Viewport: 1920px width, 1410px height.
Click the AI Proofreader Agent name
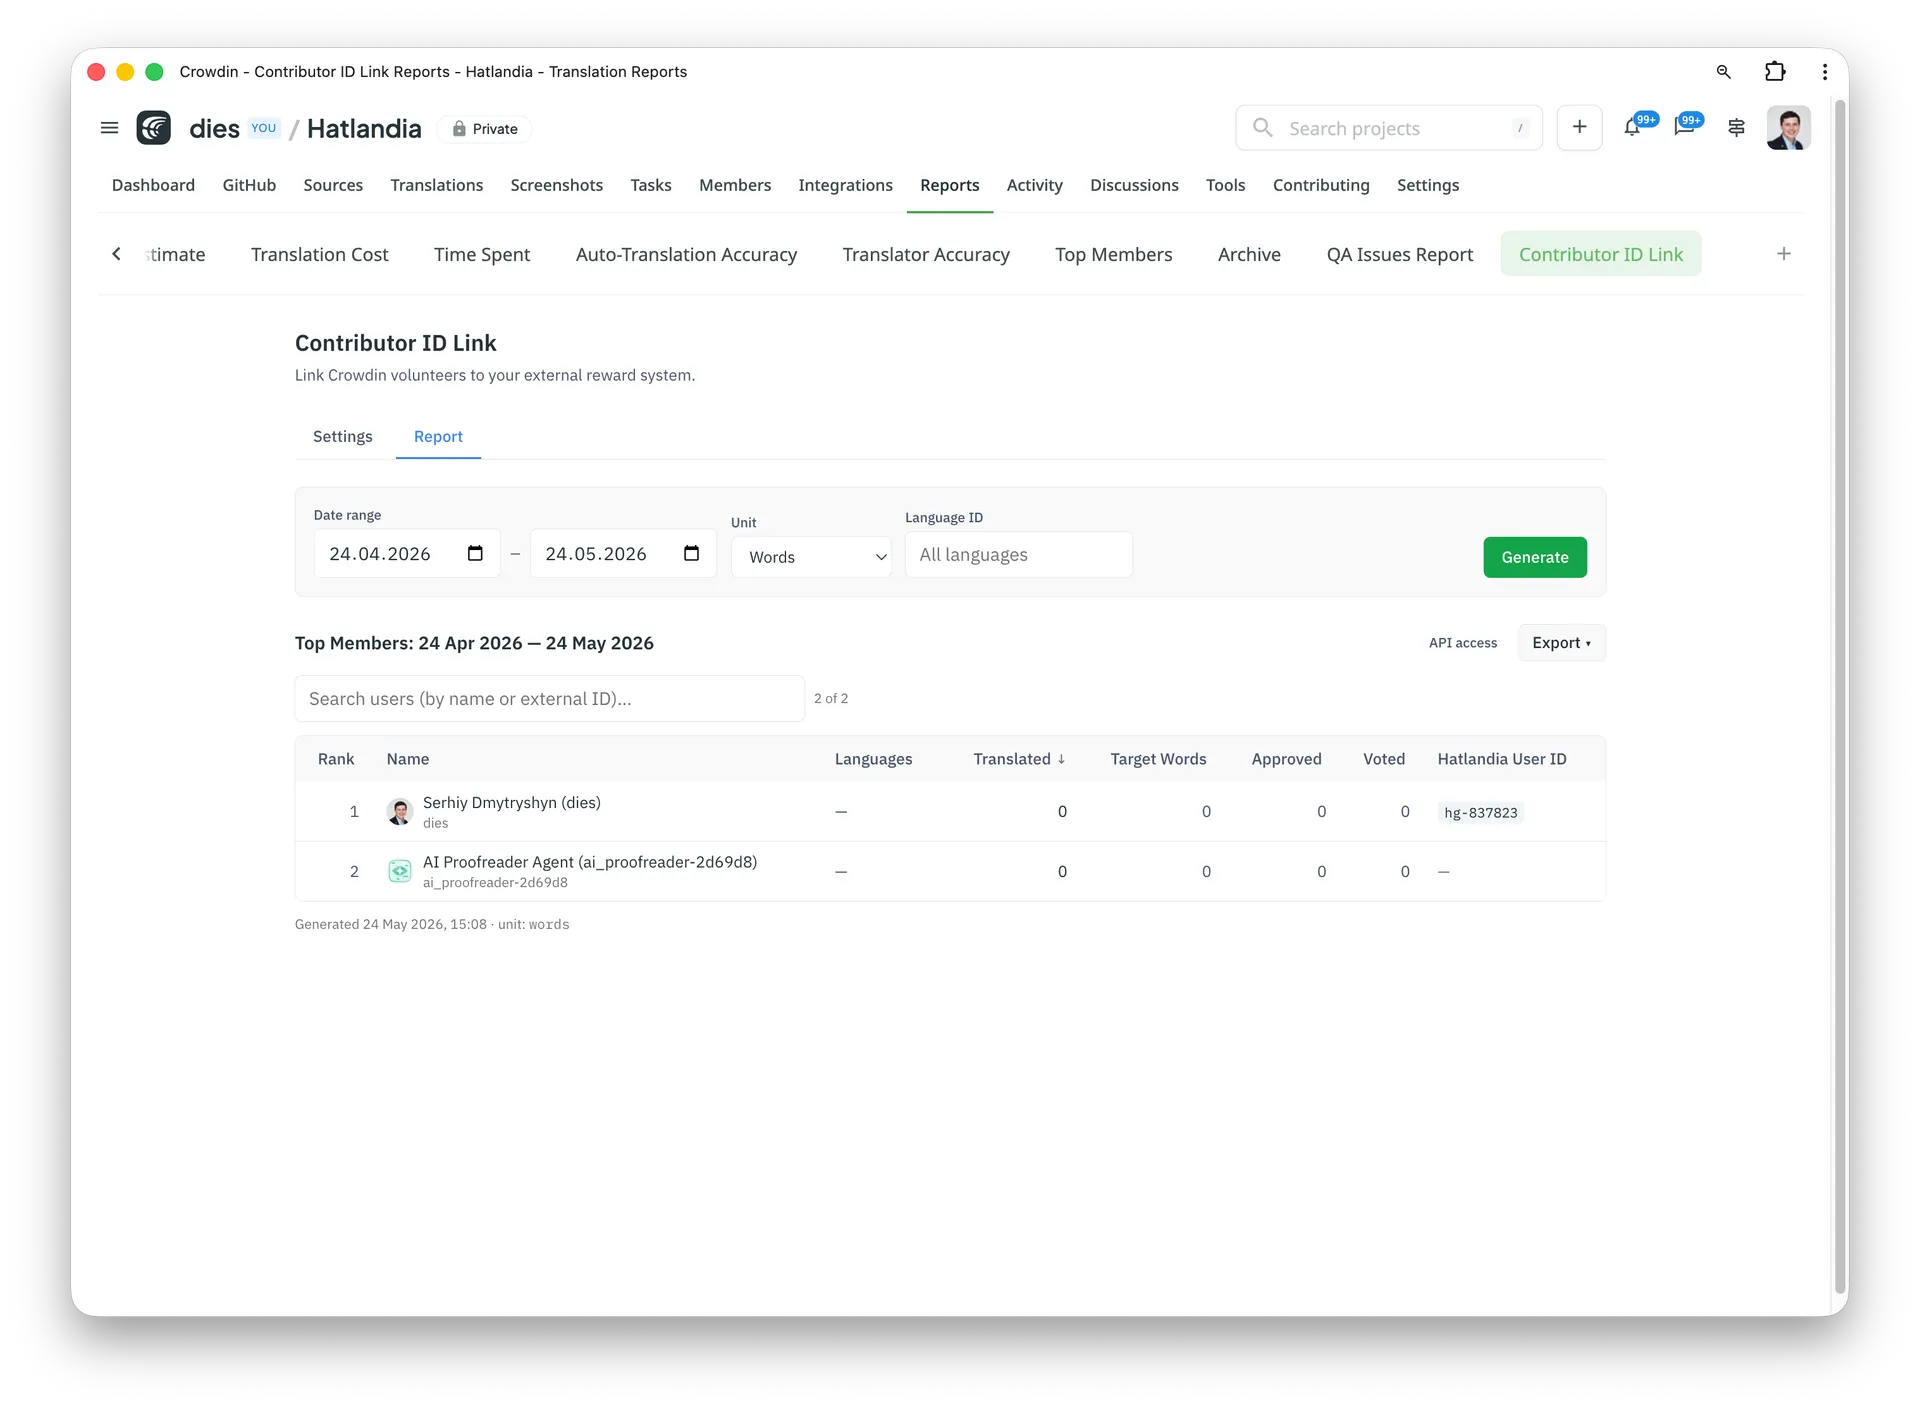[x=590, y=862]
